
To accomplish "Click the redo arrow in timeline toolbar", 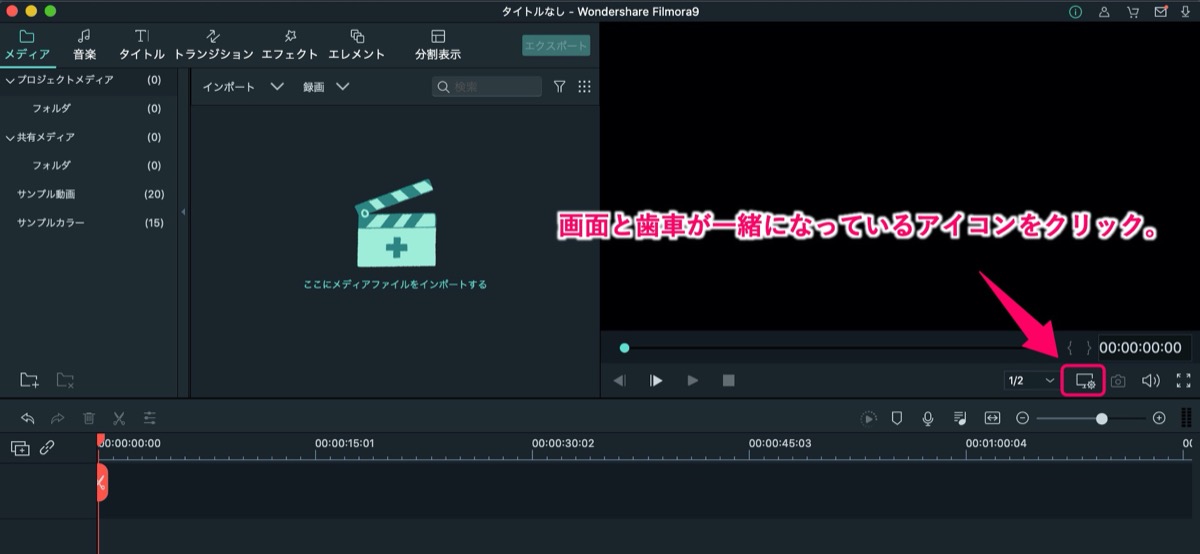I will pyautogui.click(x=58, y=418).
